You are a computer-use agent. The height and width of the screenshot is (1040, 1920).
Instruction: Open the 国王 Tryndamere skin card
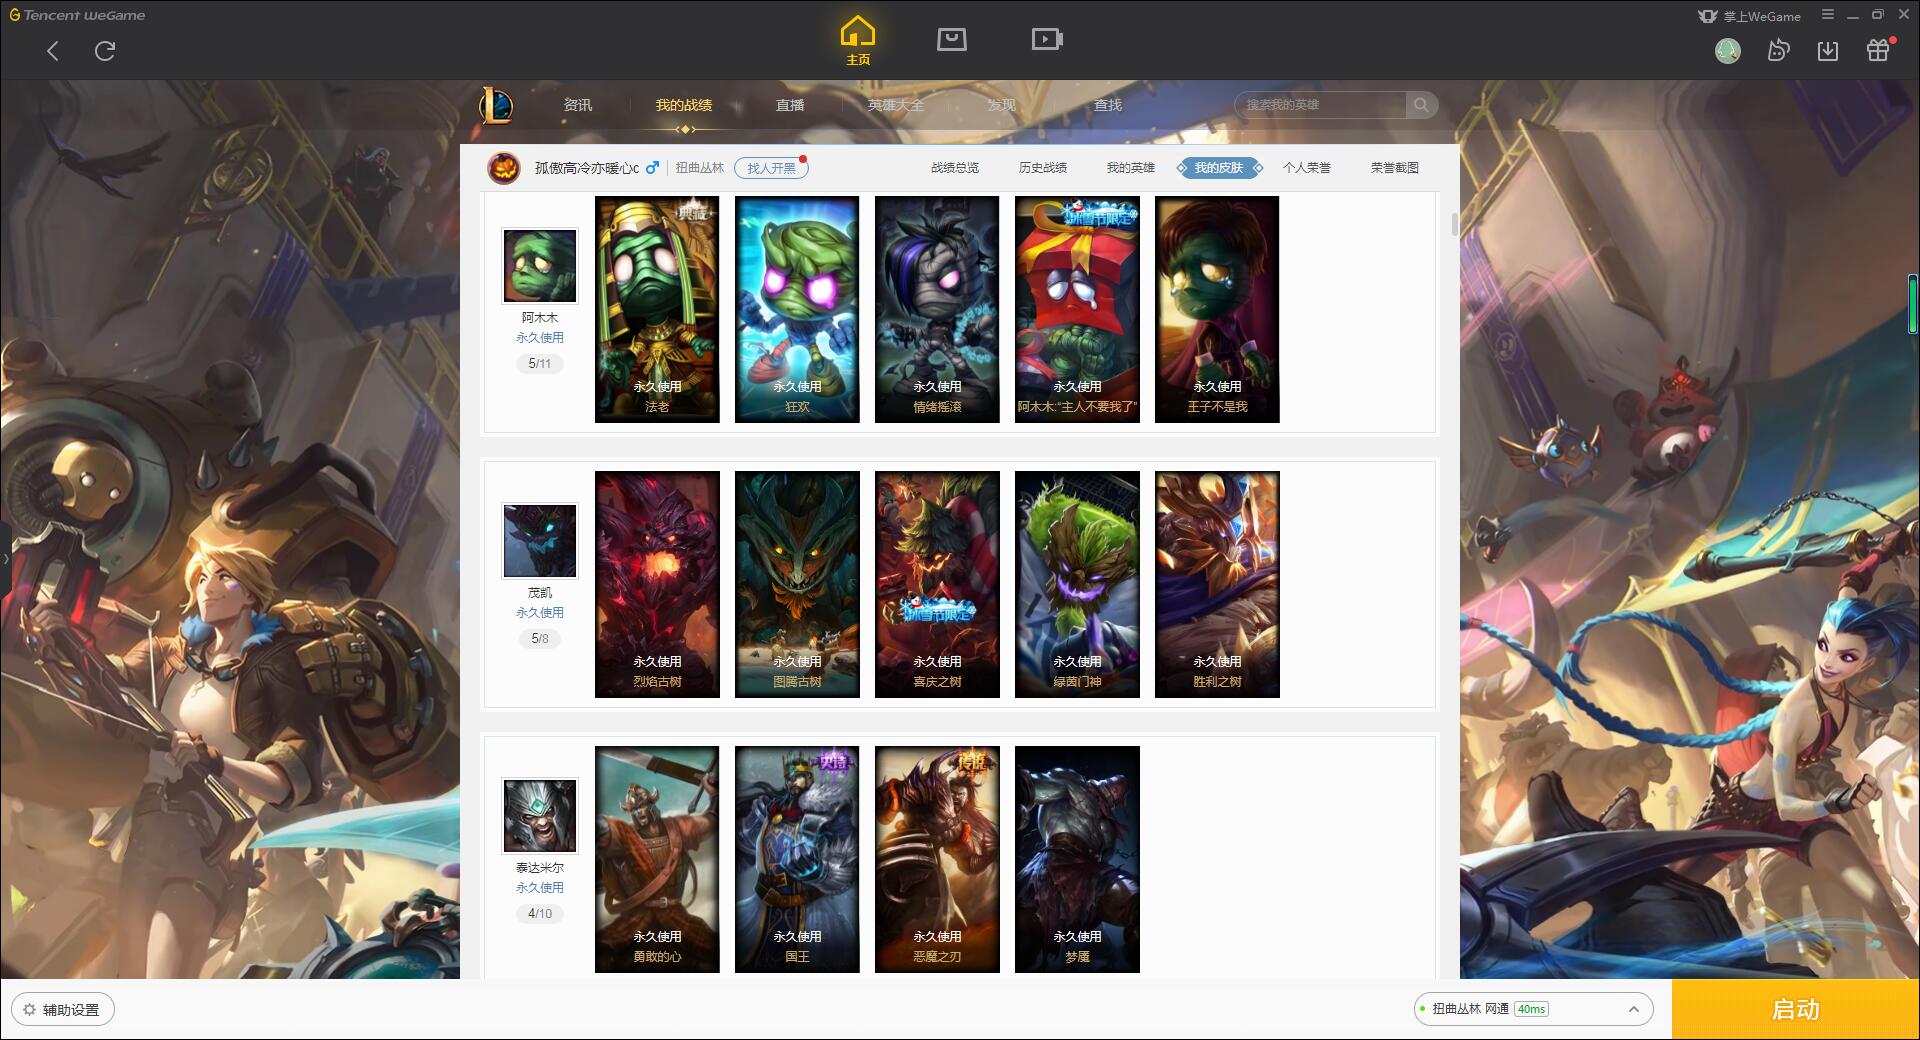pyautogui.click(x=797, y=859)
